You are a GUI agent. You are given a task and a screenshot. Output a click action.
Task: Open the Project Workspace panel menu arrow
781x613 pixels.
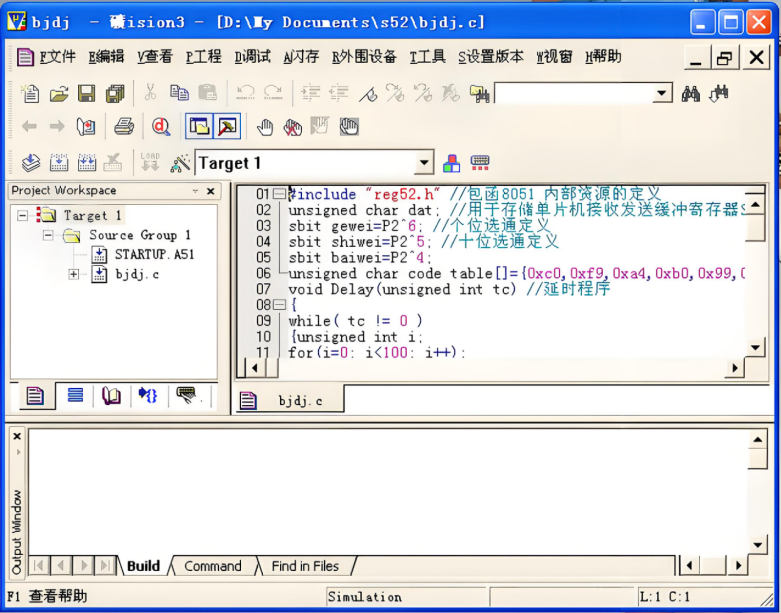(195, 191)
